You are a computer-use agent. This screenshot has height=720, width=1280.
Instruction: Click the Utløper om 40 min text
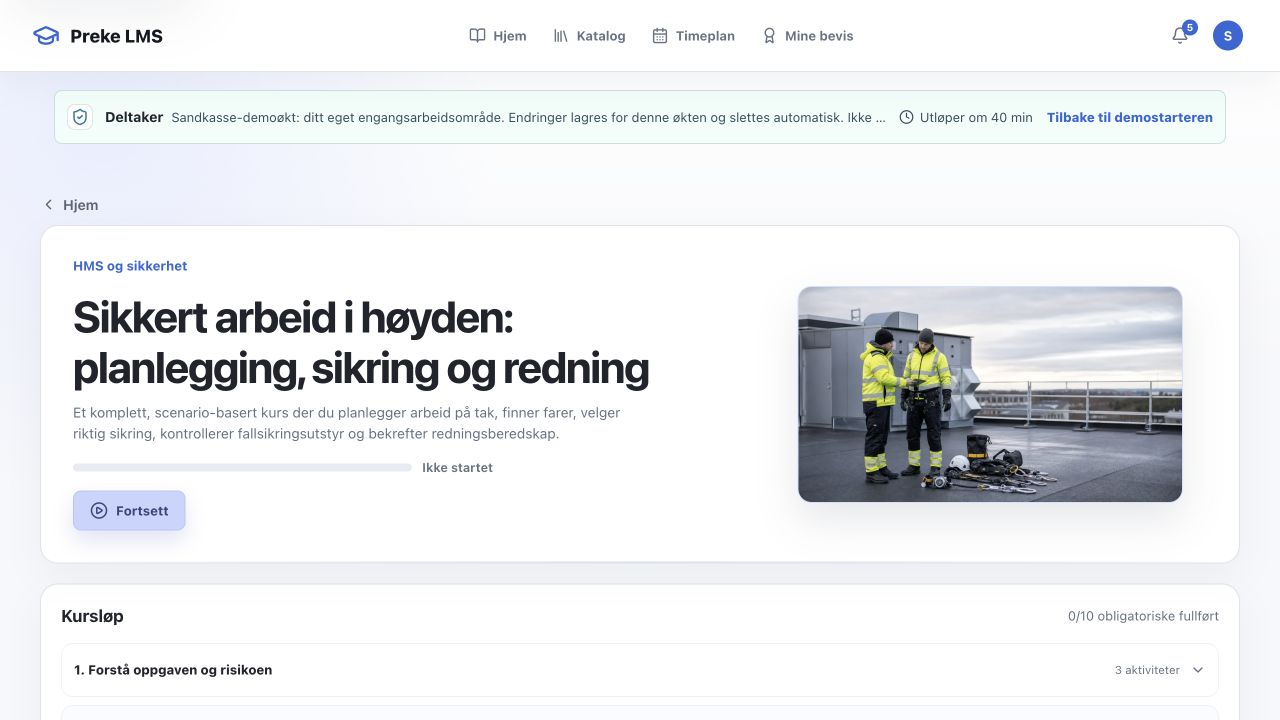coord(976,117)
